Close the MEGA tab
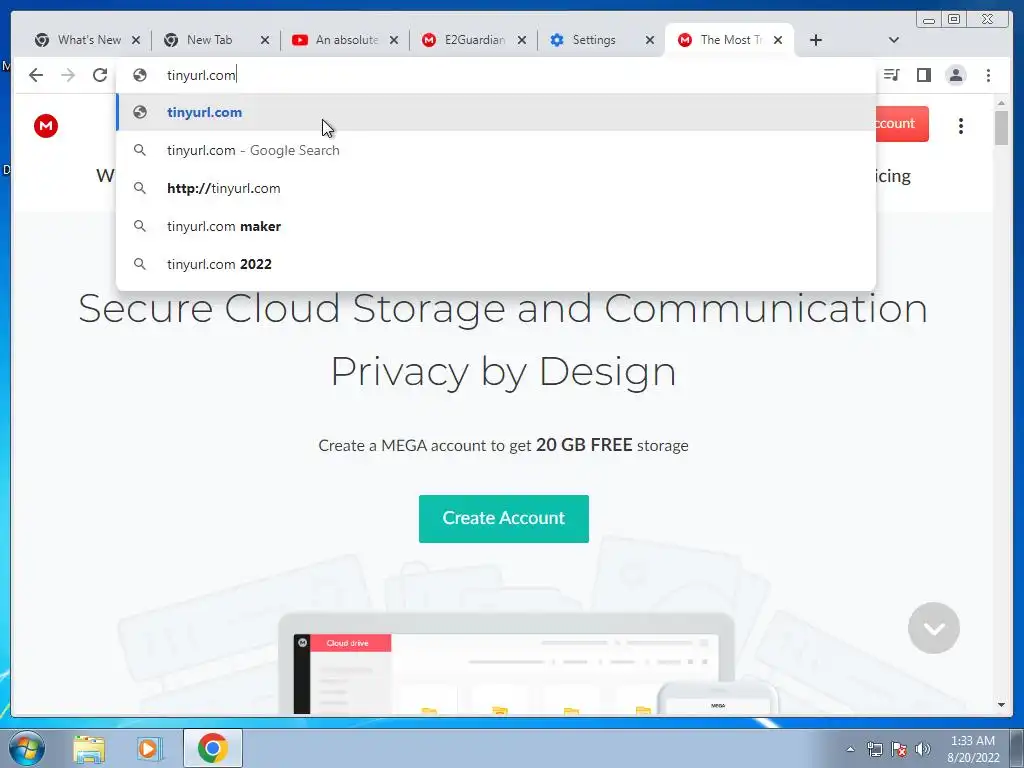This screenshot has width=1024, height=768. coord(778,40)
